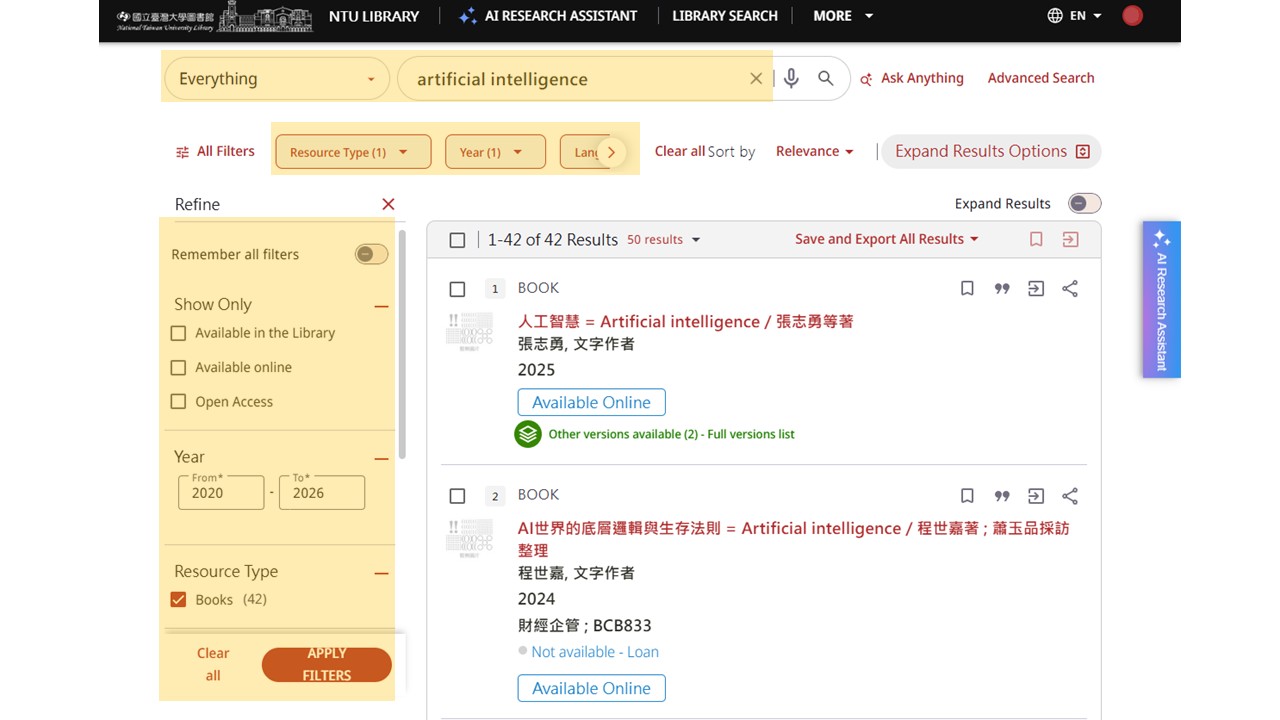Close the Refine panel with red X
The height and width of the screenshot is (720, 1280).
388,204
